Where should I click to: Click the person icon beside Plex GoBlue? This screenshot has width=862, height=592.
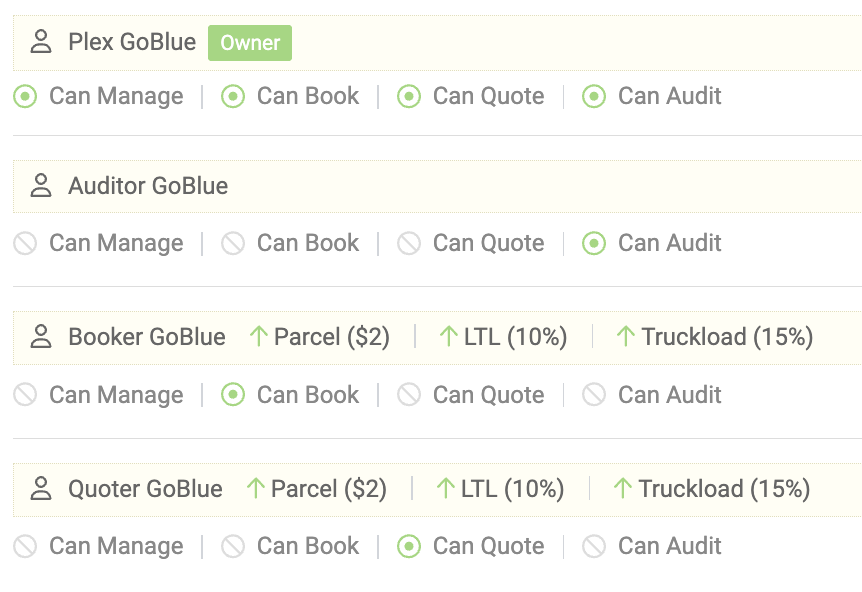pyautogui.click(x=40, y=43)
